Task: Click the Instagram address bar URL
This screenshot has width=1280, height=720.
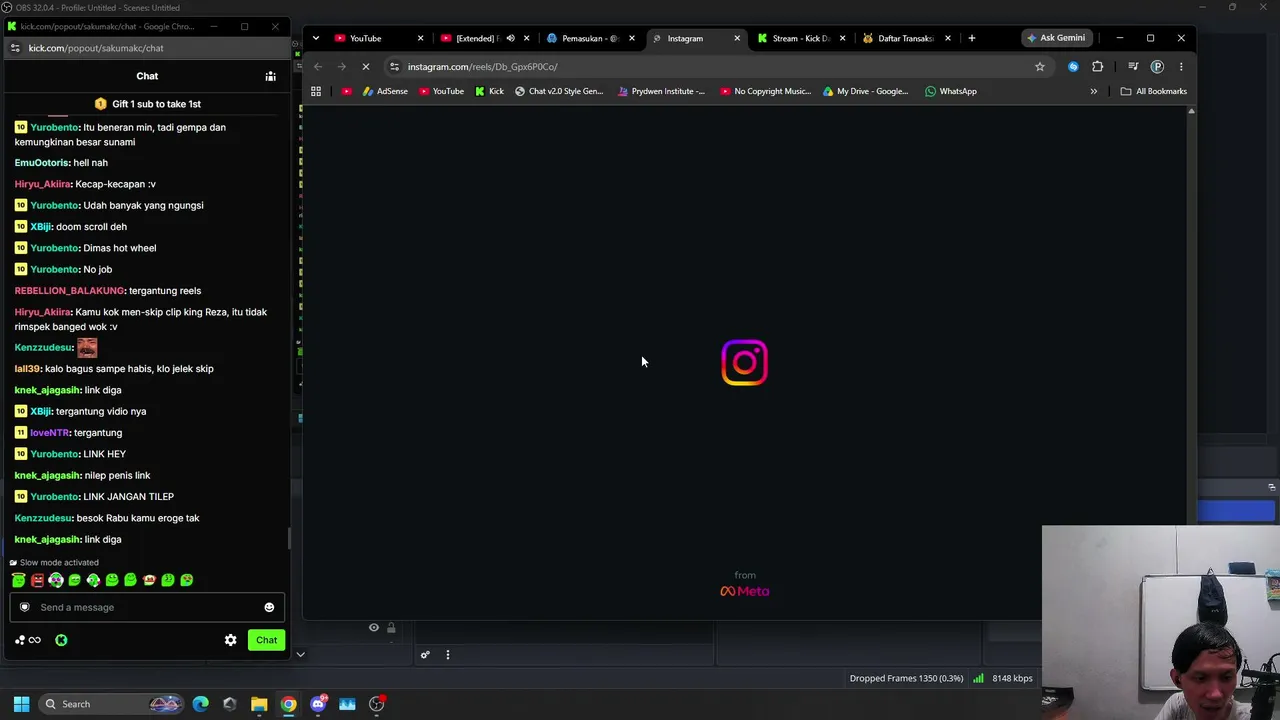Action: click(483, 67)
